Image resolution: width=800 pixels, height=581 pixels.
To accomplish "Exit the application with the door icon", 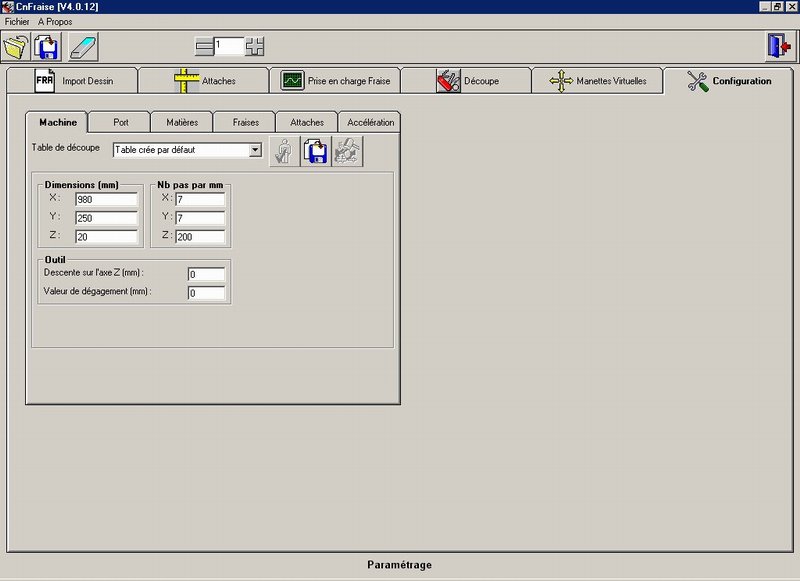I will click(780, 46).
